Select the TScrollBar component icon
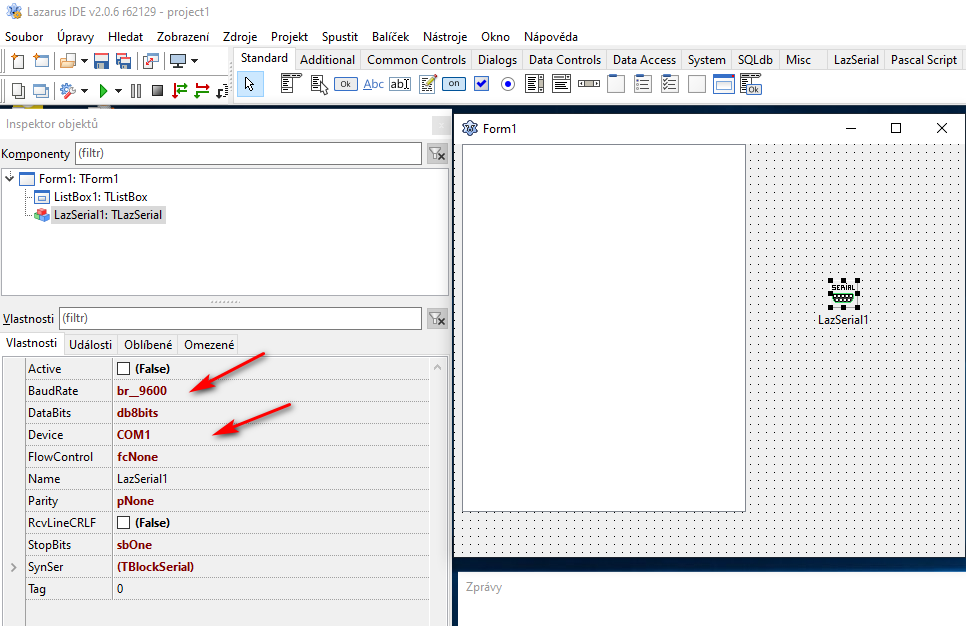Screen dimensions: 966x626 point(589,84)
